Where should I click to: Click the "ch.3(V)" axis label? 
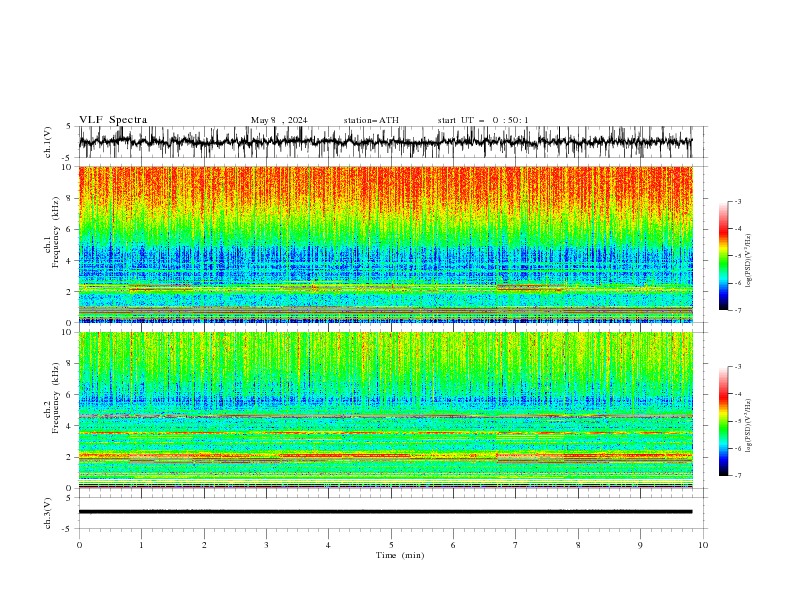click(x=48, y=513)
